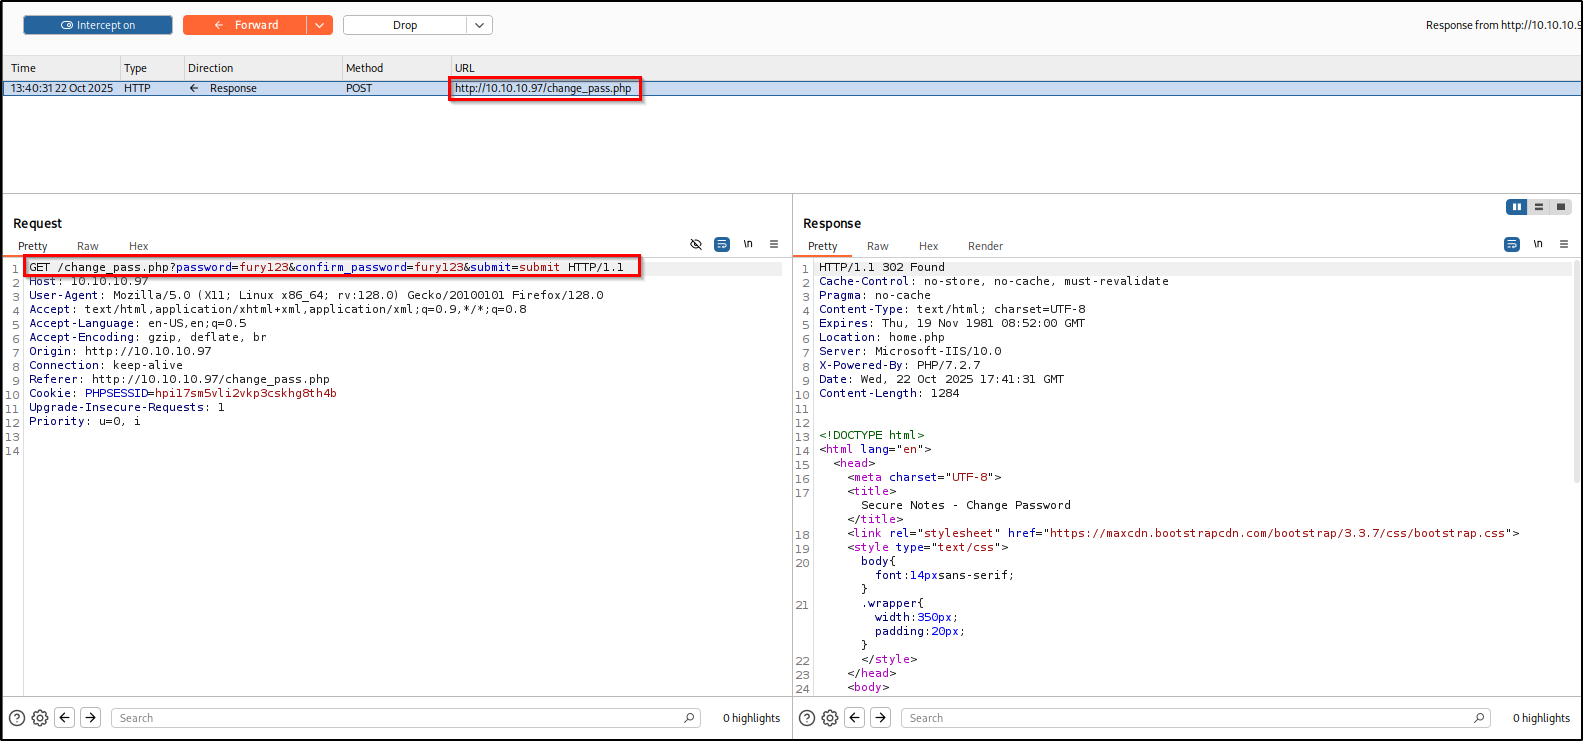Screen dimensions: 1583x741
Task: Click the next match arrow under Request
Action: 91,718
